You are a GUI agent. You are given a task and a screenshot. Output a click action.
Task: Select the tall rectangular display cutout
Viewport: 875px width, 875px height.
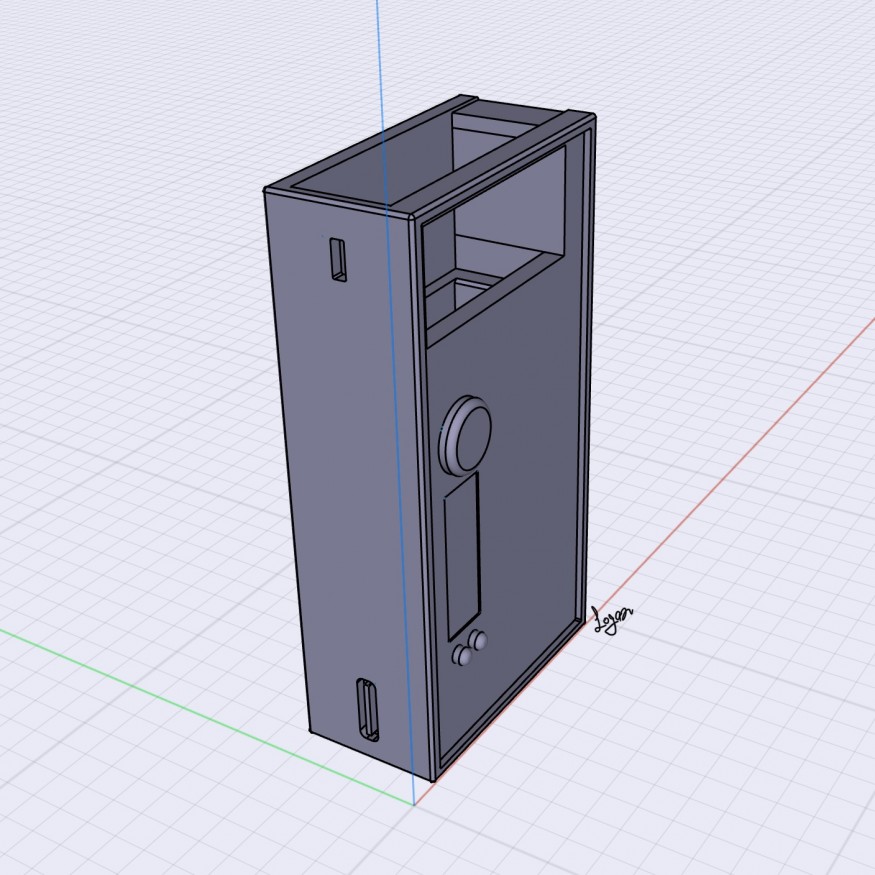click(x=462, y=550)
